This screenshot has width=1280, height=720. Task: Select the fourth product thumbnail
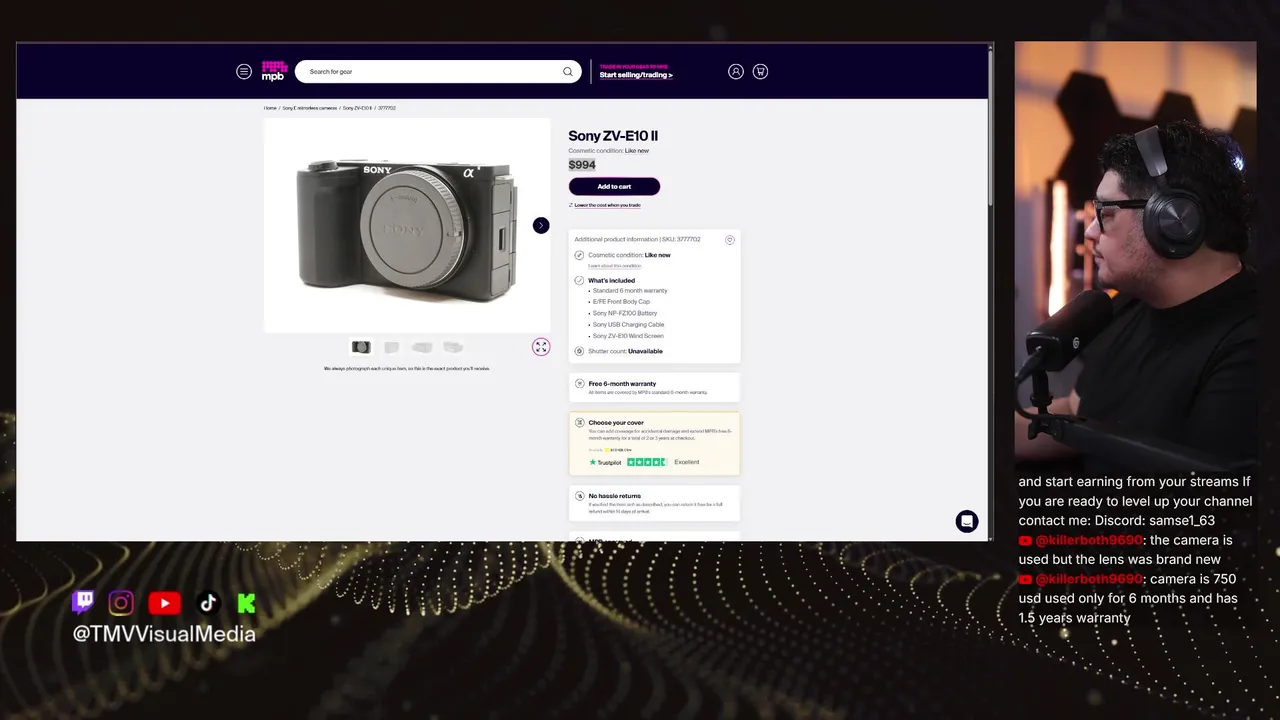point(453,347)
